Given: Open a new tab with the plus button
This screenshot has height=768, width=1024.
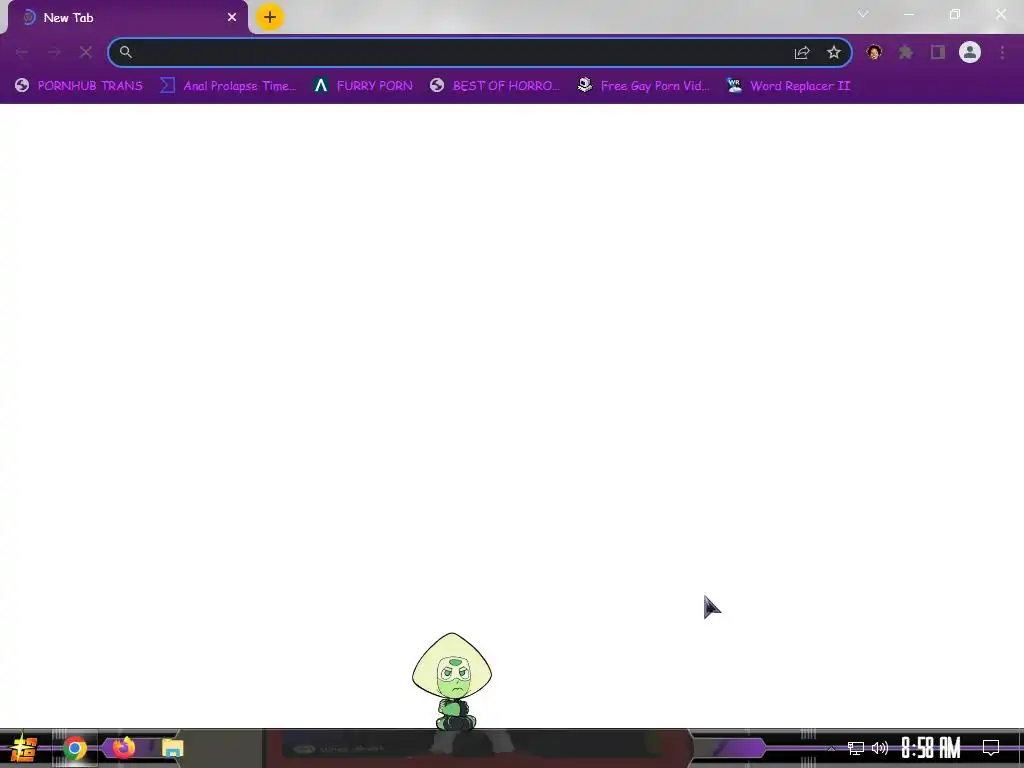Looking at the screenshot, I should [x=270, y=17].
